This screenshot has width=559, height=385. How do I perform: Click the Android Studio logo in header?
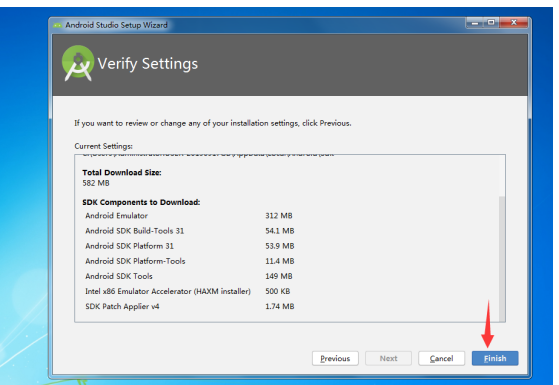tap(78, 63)
